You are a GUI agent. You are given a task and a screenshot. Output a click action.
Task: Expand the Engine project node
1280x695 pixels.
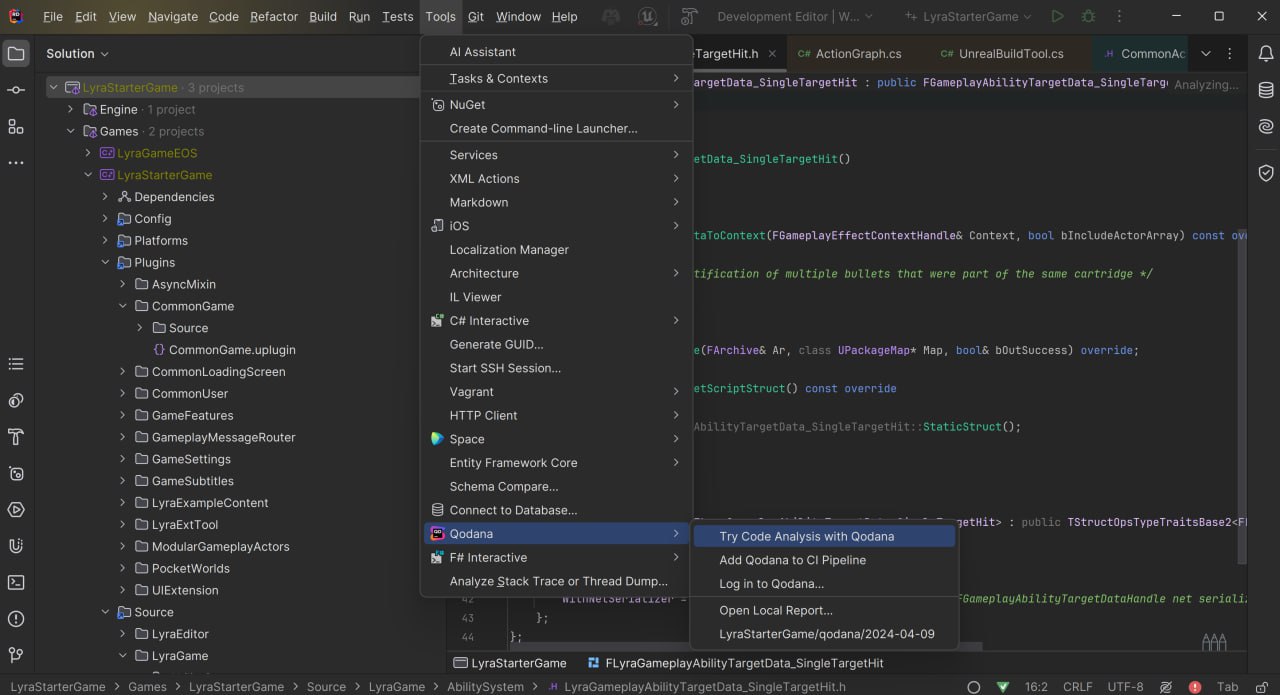pos(70,109)
